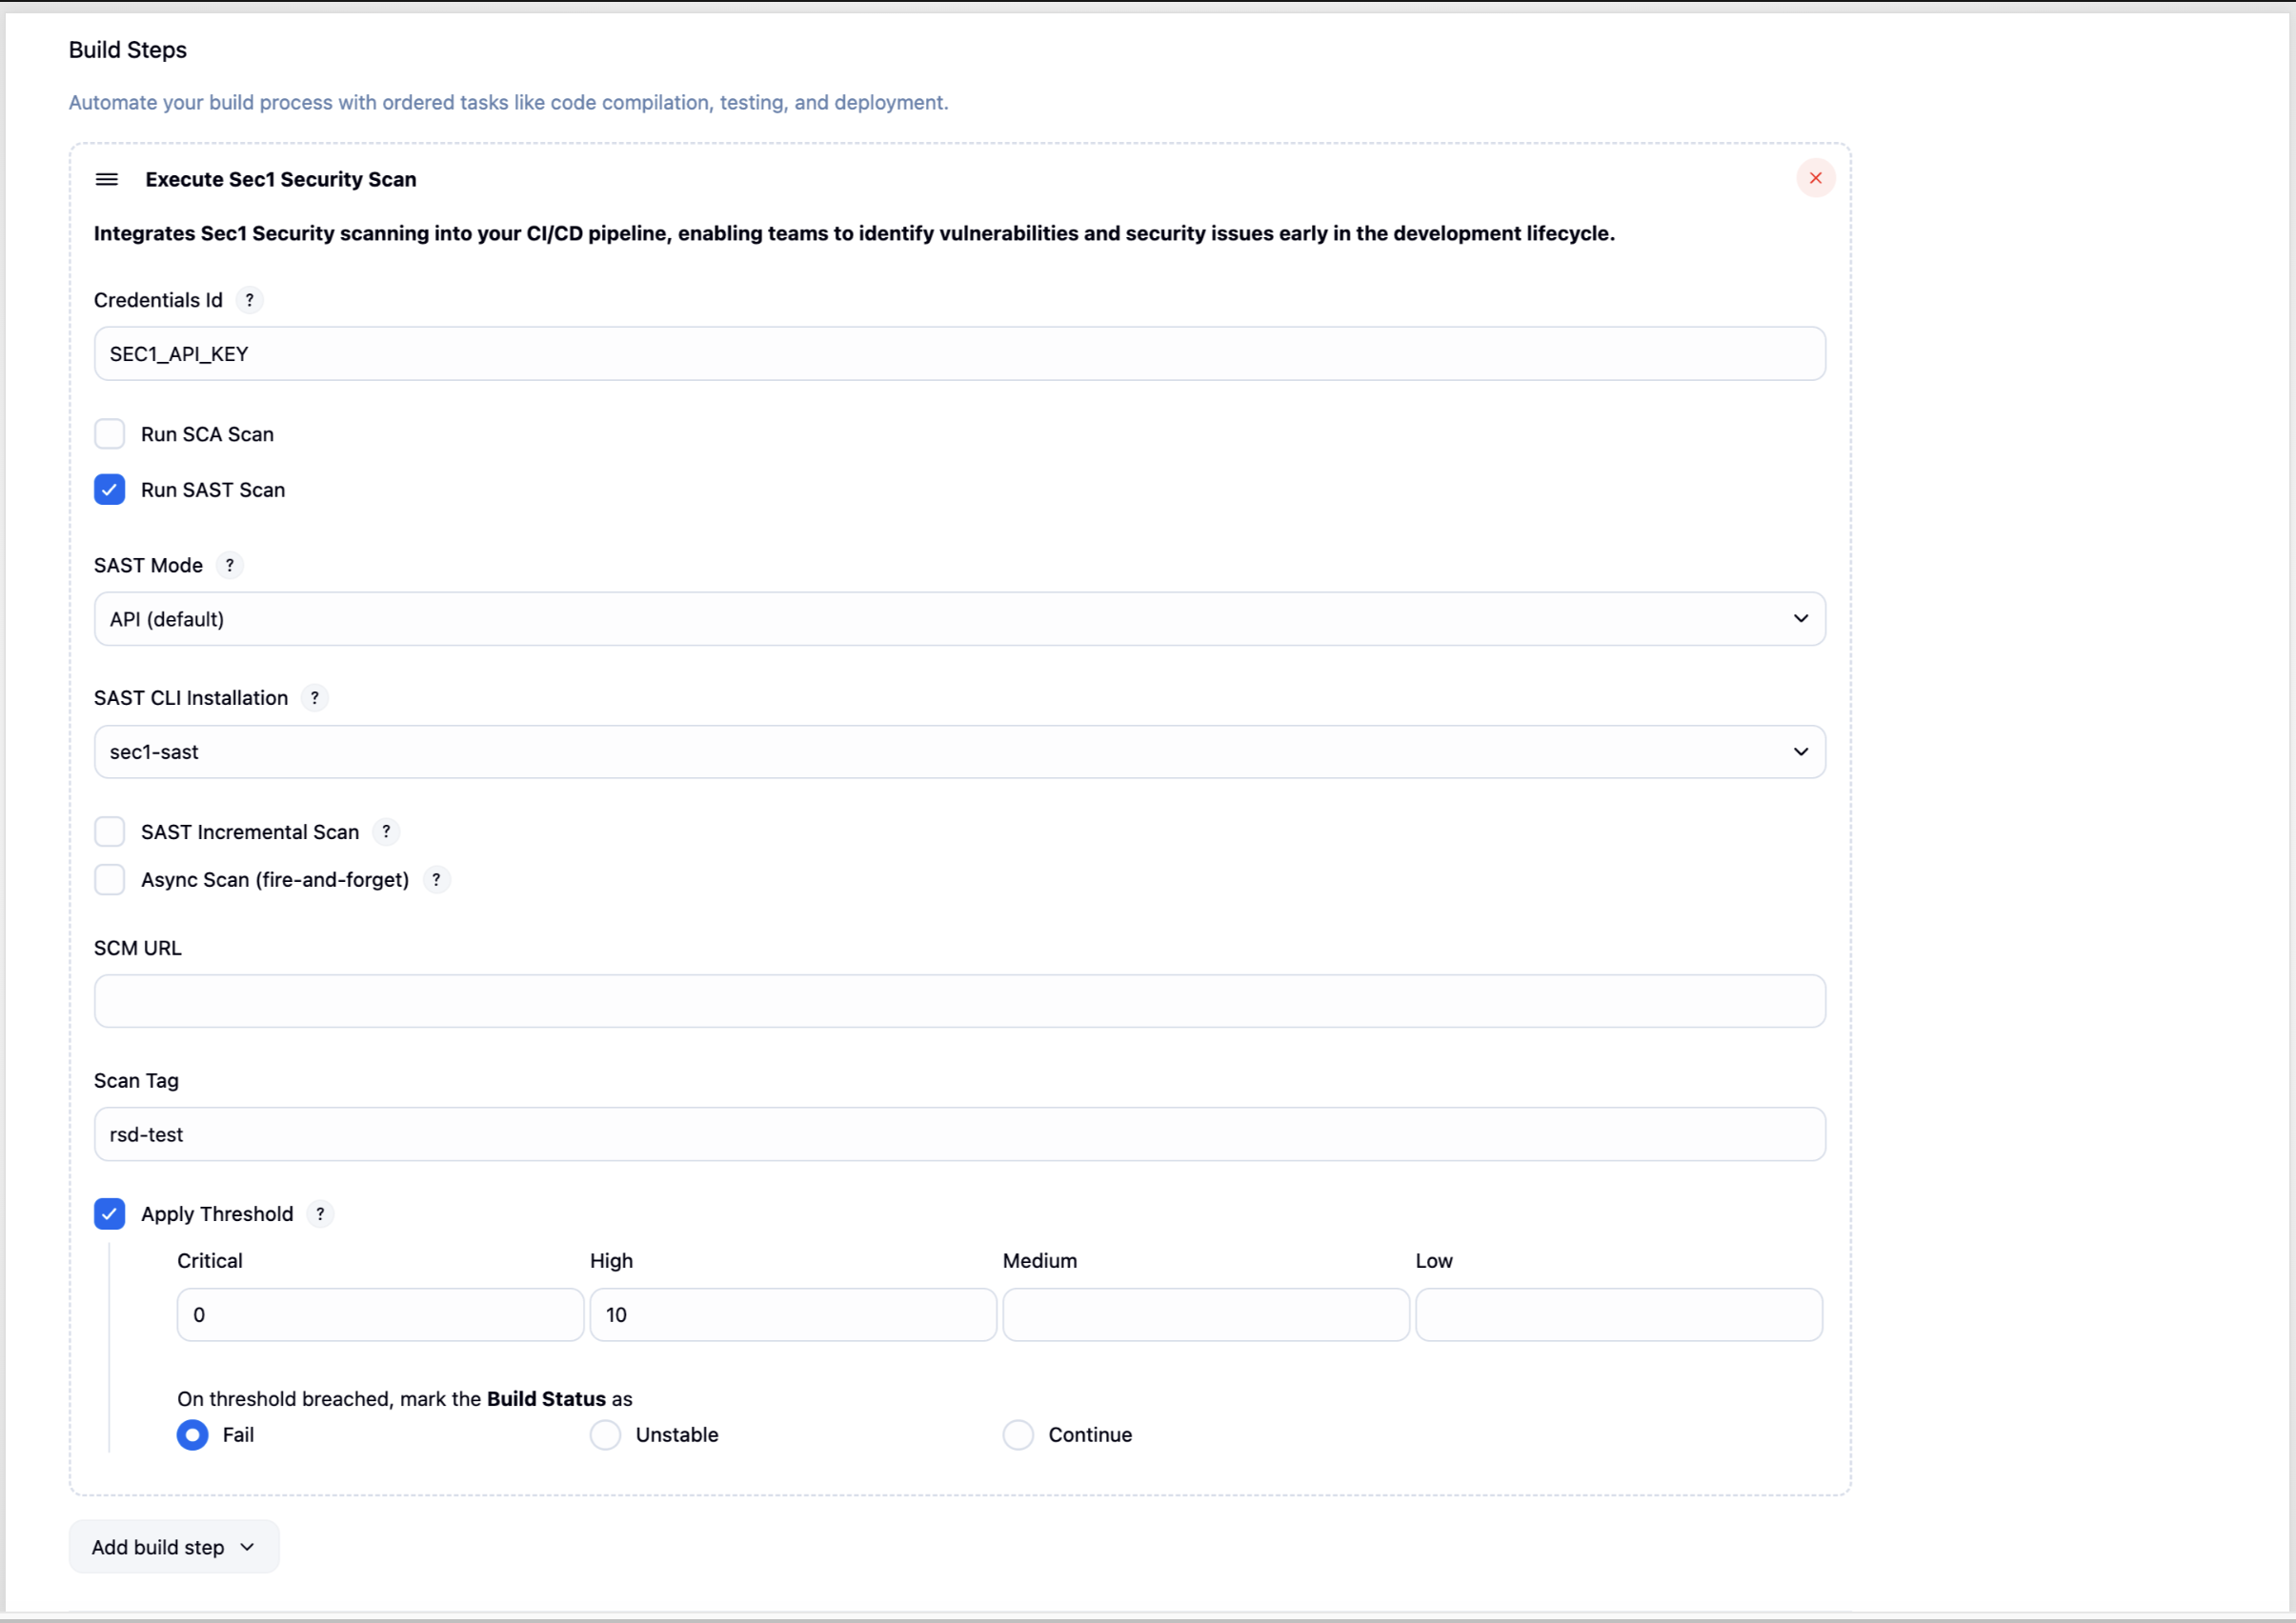Click the Scan Tag input field
The width and height of the screenshot is (2296, 1623).
pos(960,1134)
